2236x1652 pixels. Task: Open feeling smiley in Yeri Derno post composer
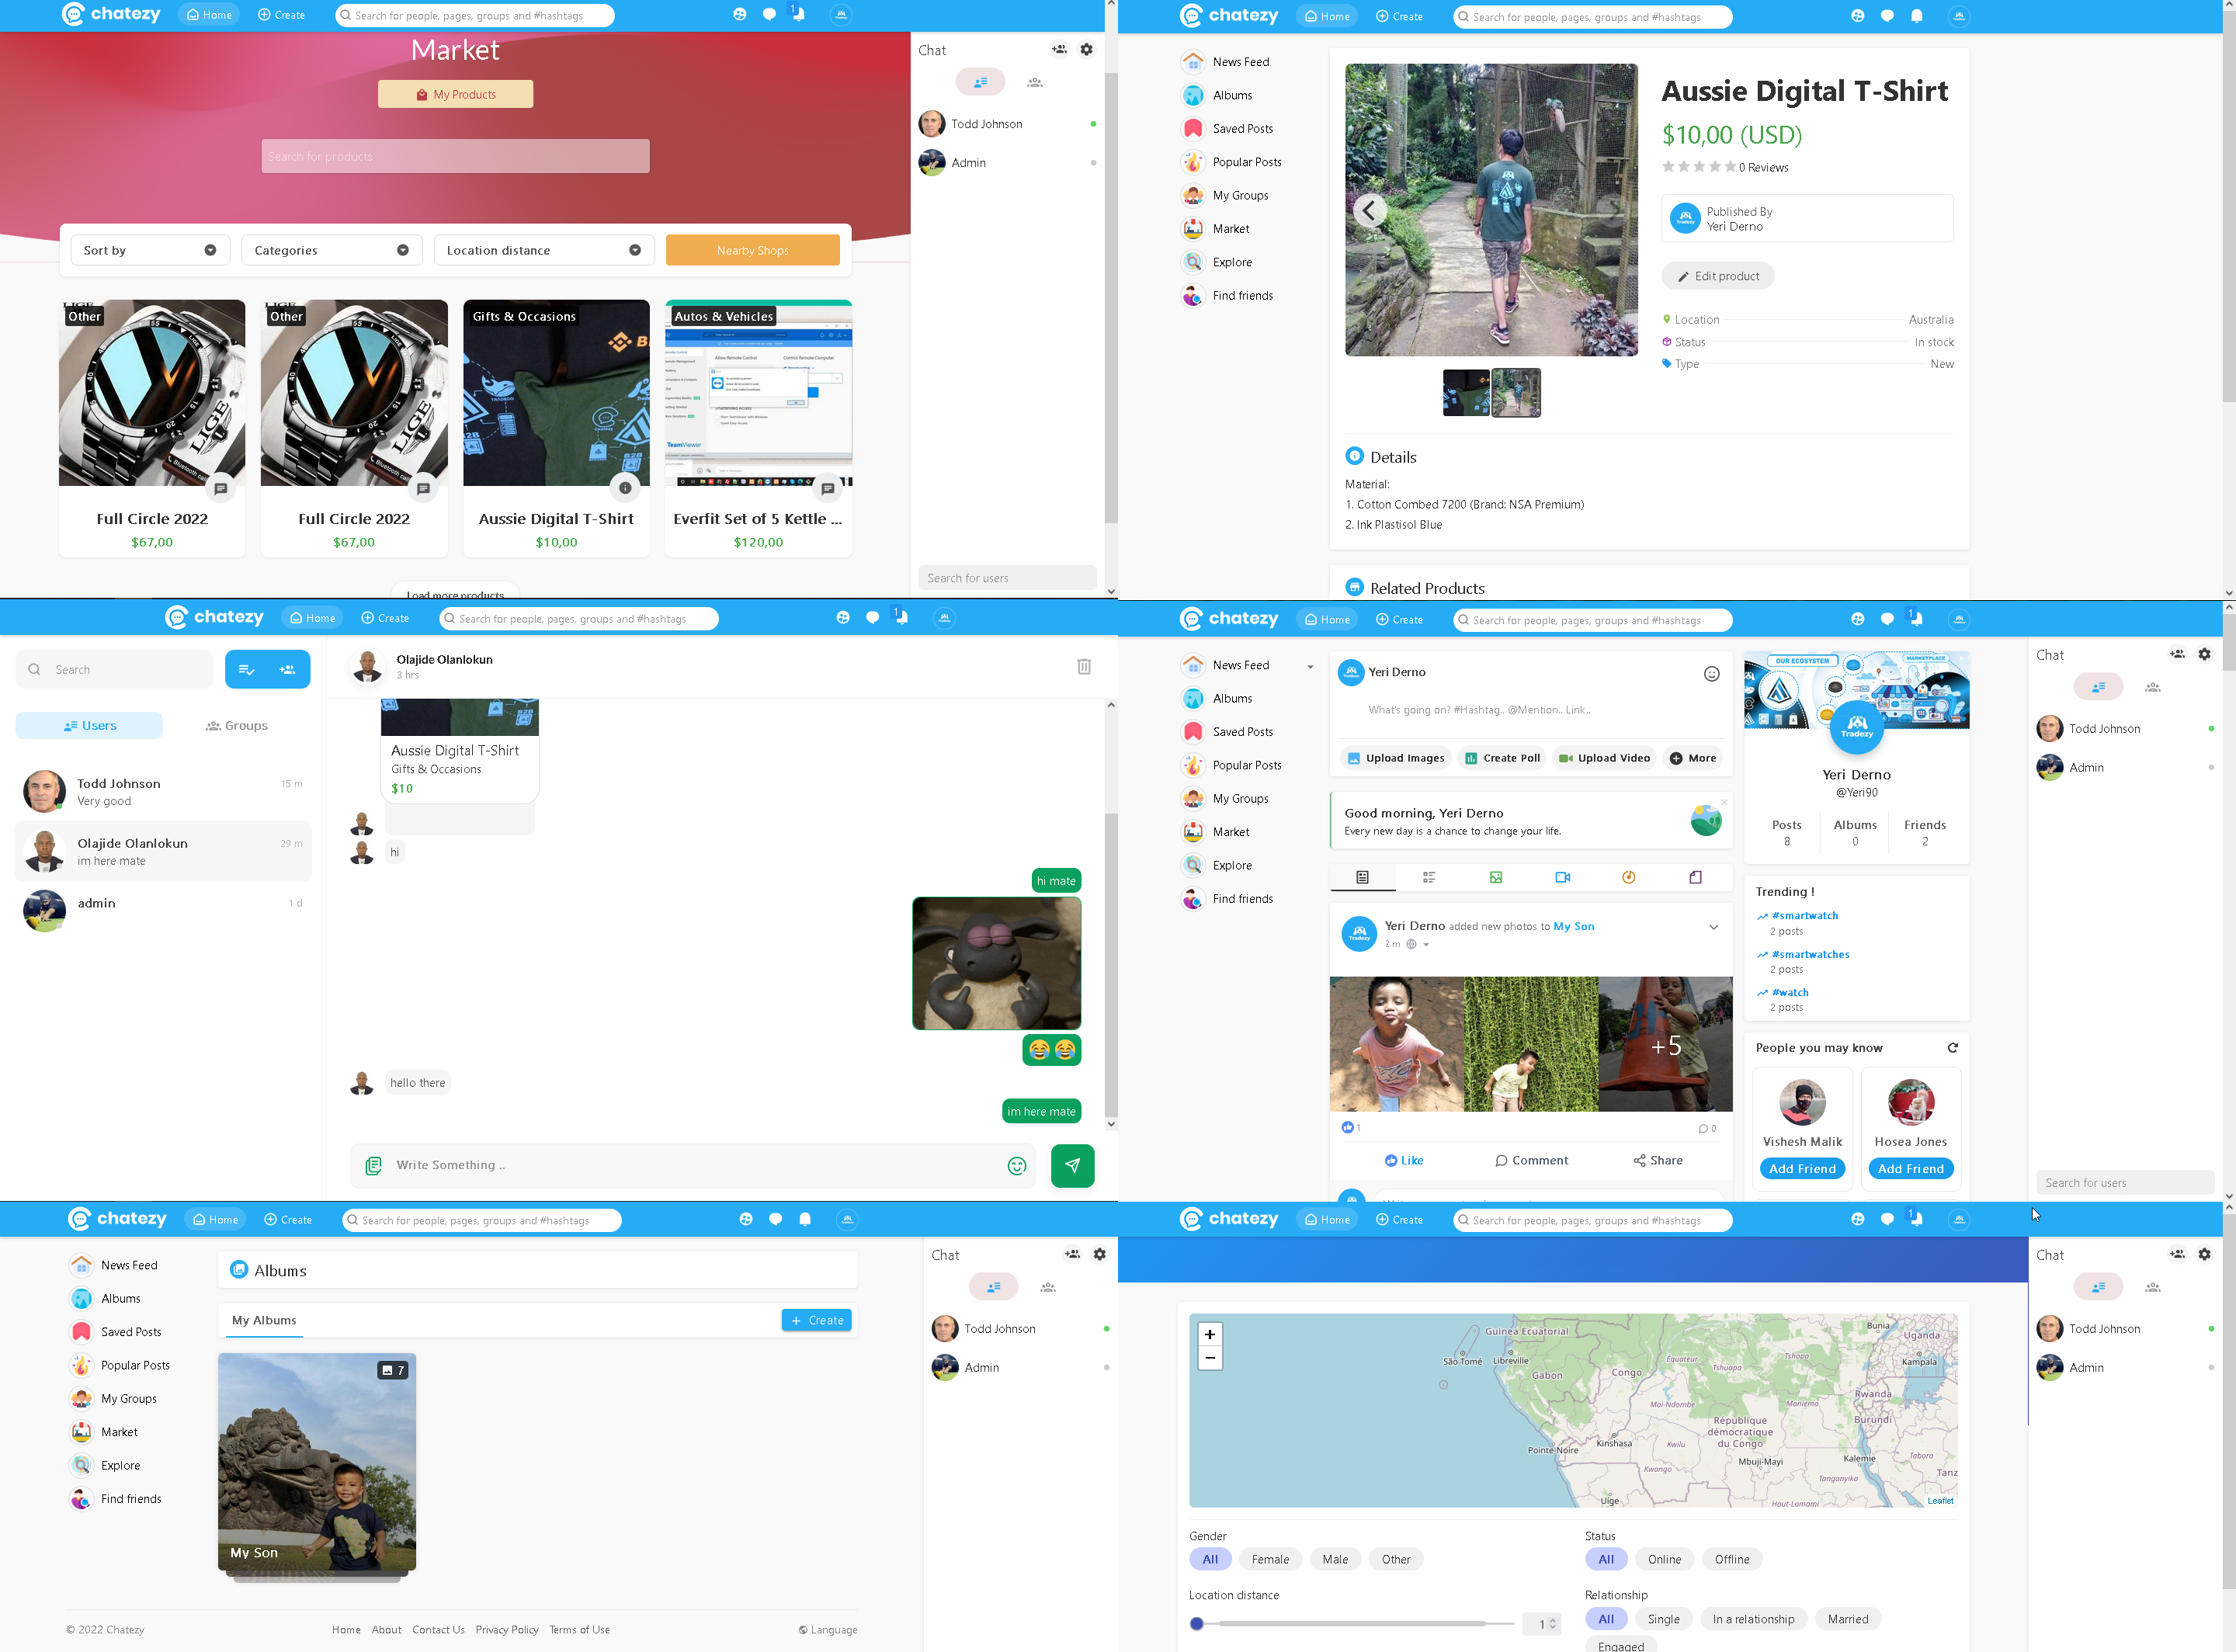click(1712, 673)
